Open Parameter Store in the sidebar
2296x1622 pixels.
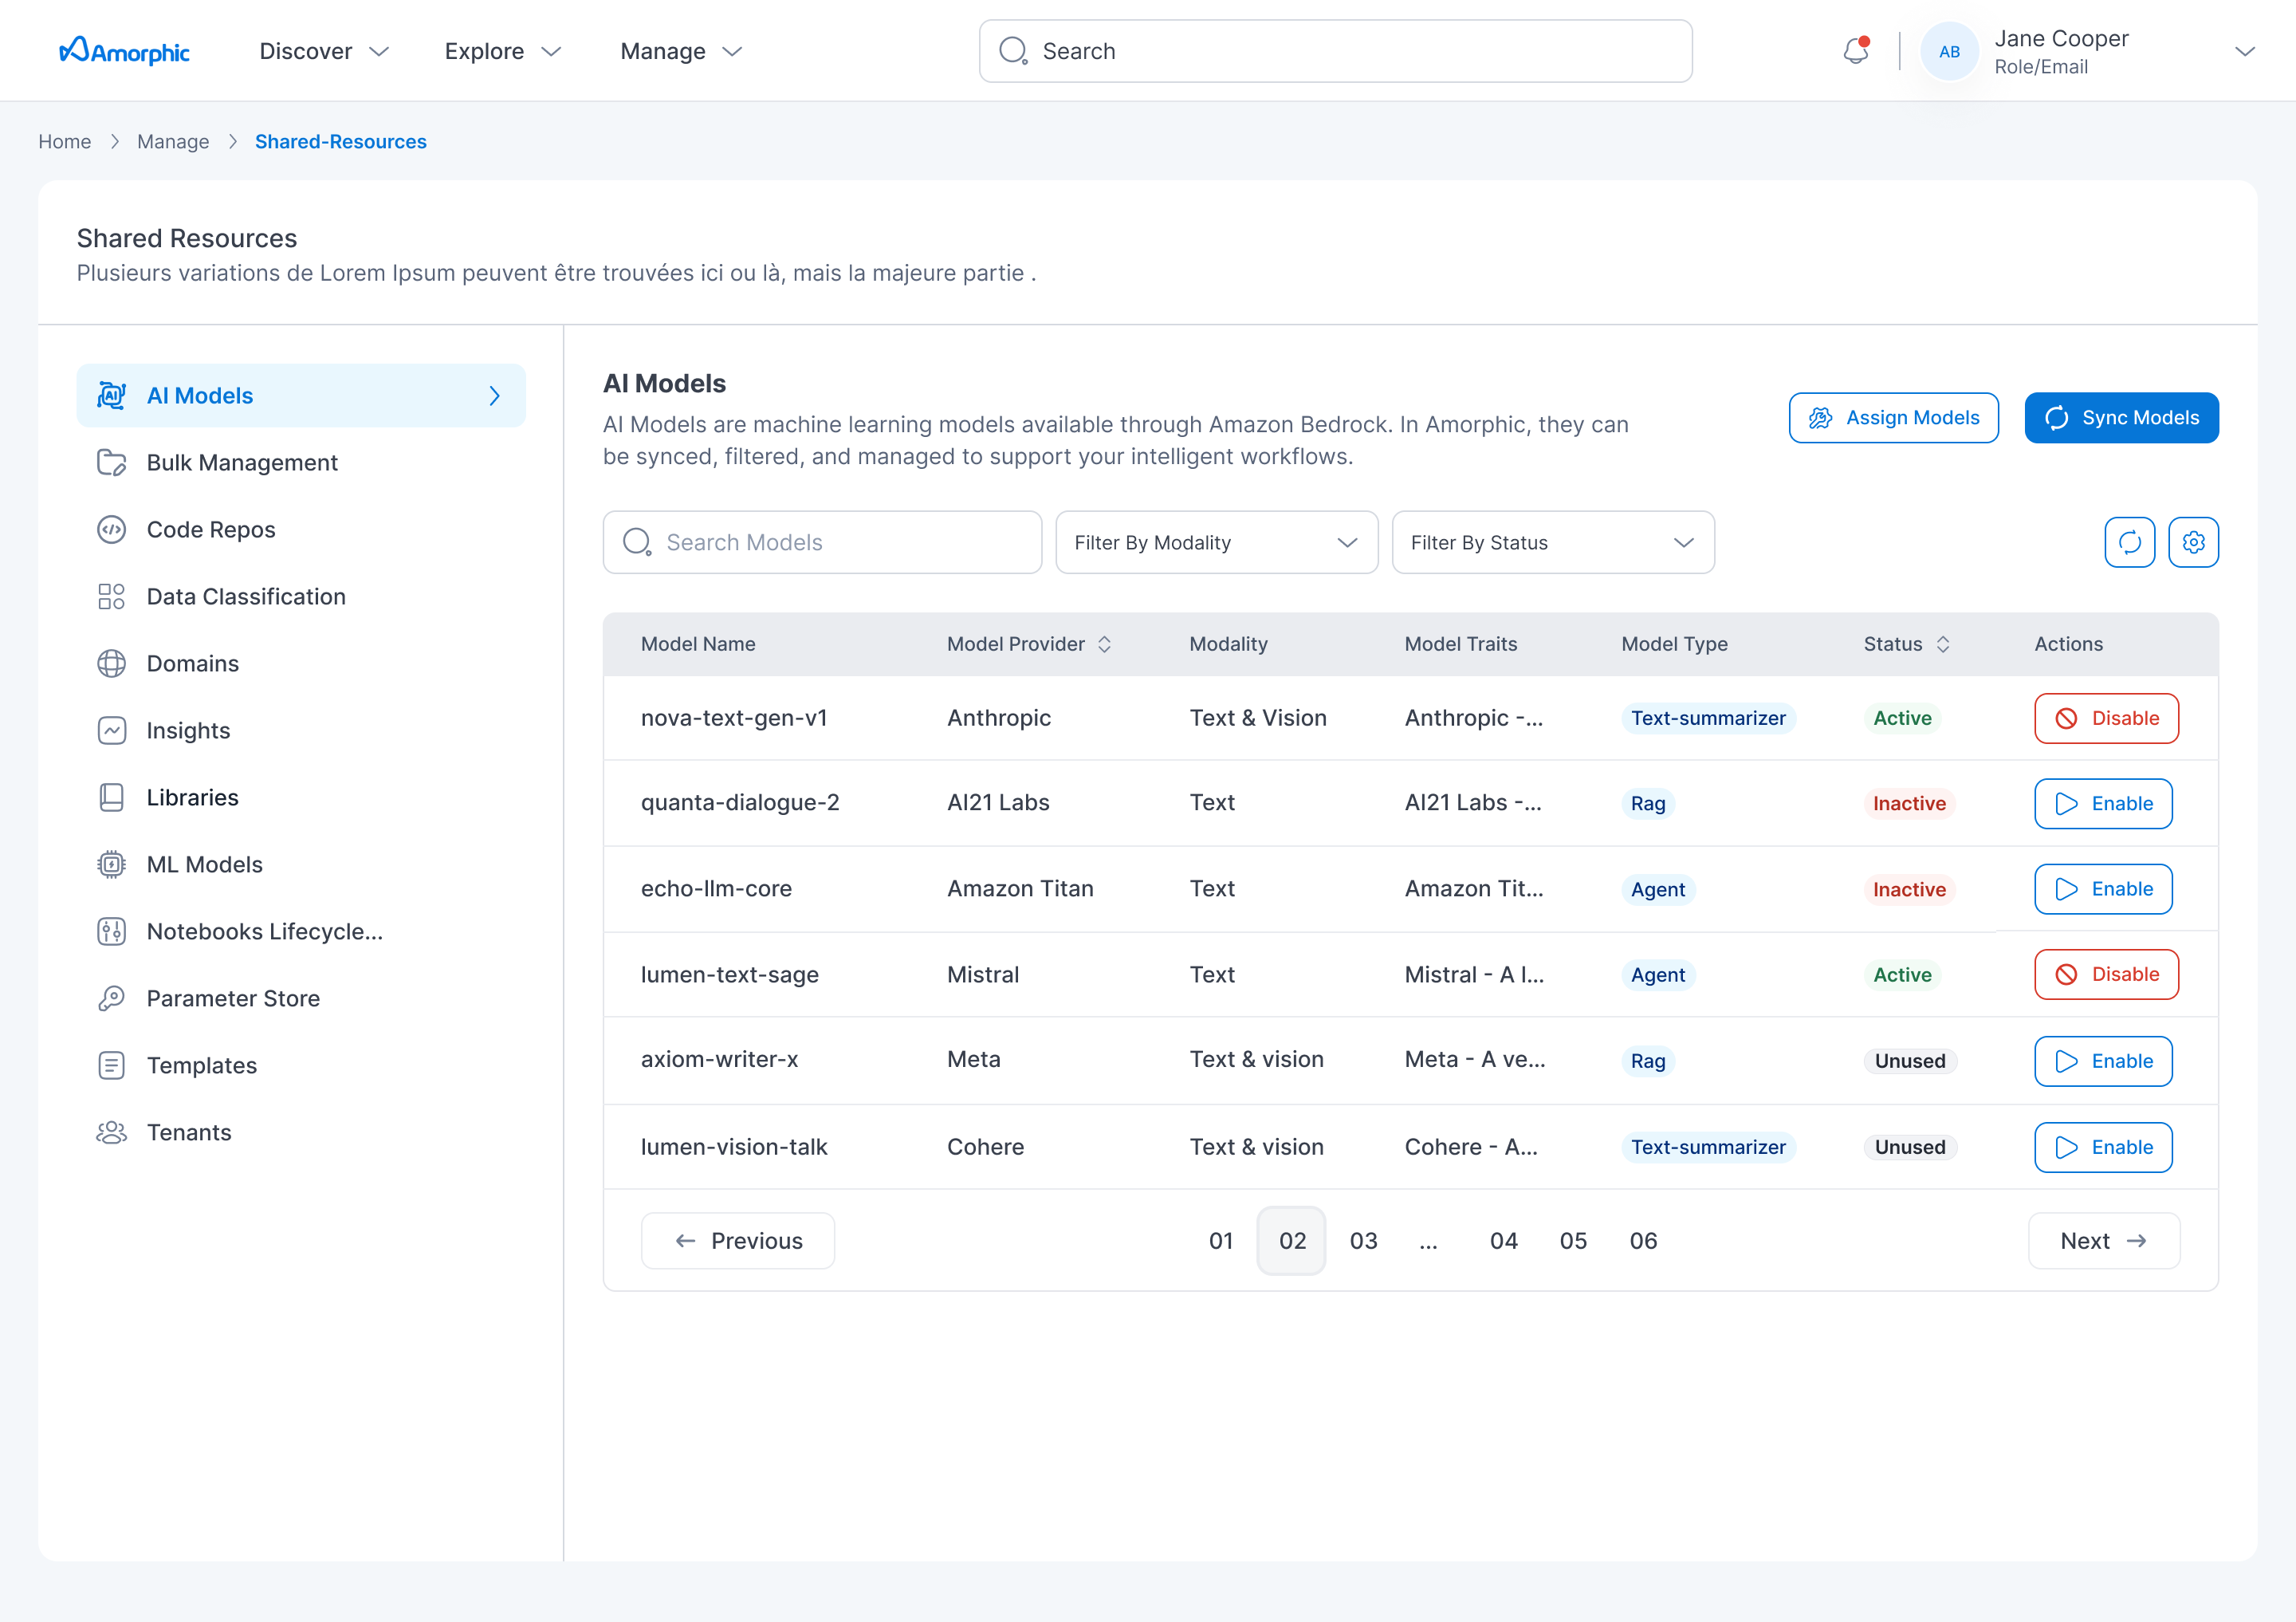[x=232, y=998]
